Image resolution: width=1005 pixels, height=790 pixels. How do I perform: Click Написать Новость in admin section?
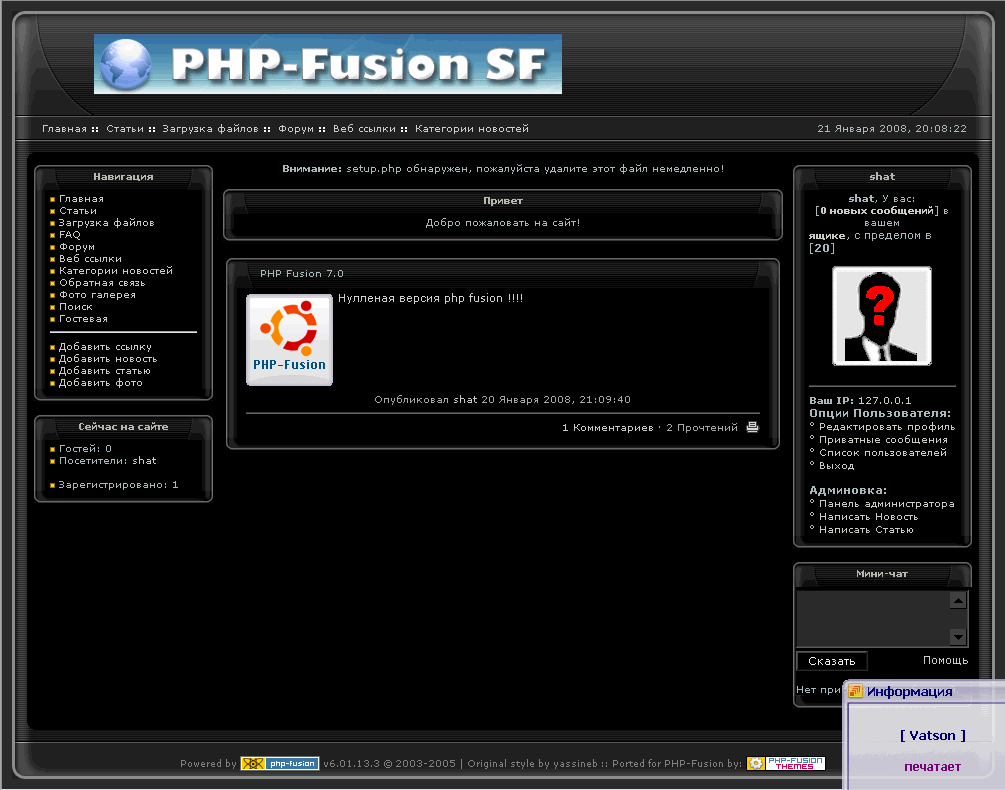point(868,516)
